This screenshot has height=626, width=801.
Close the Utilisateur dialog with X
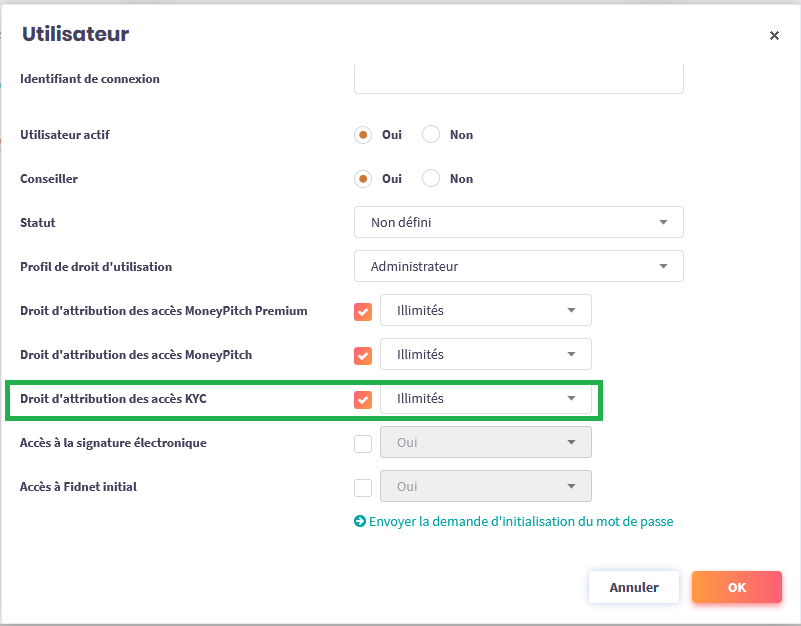pyautogui.click(x=774, y=36)
